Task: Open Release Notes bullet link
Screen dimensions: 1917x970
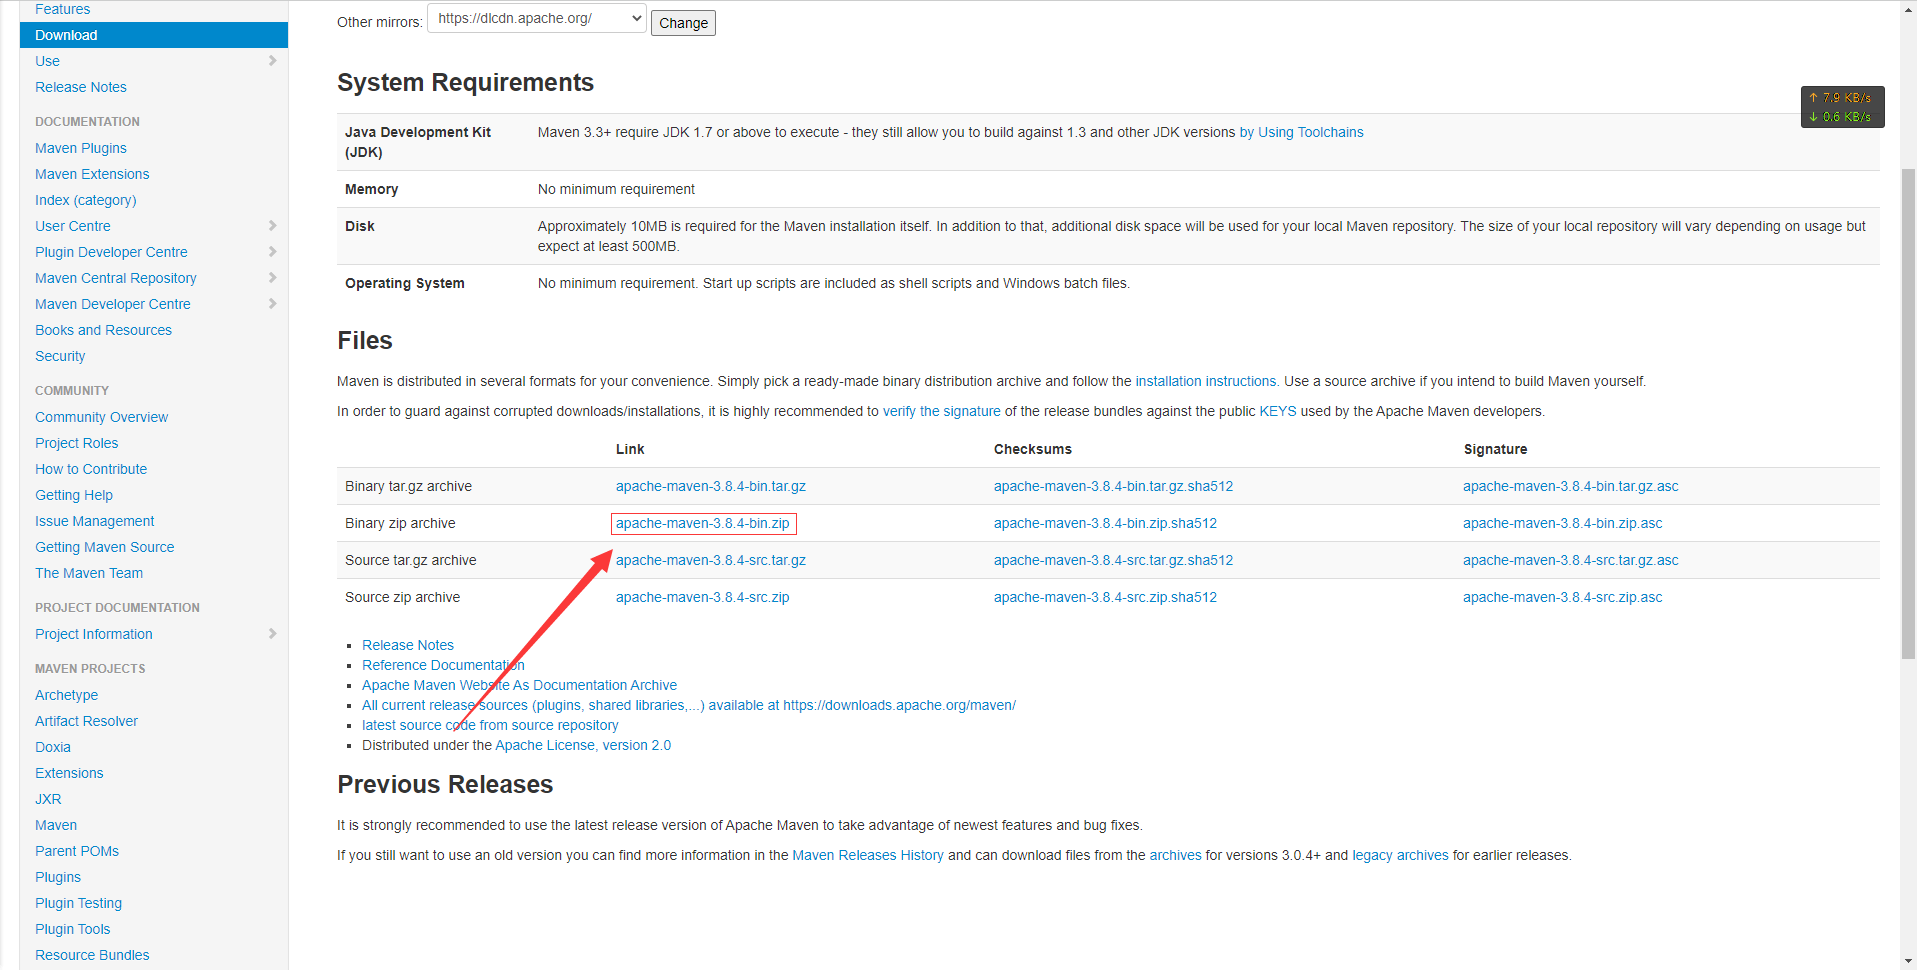Action: click(408, 645)
